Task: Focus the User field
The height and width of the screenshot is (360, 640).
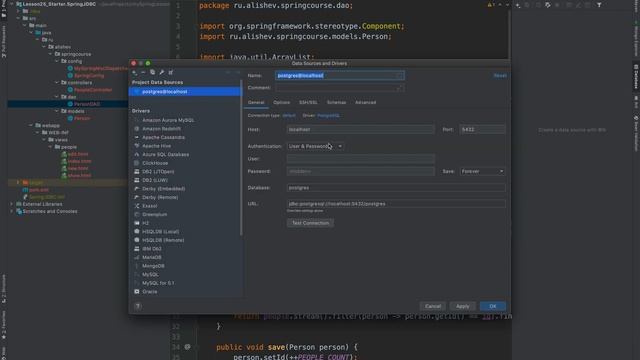Action: click(360, 159)
